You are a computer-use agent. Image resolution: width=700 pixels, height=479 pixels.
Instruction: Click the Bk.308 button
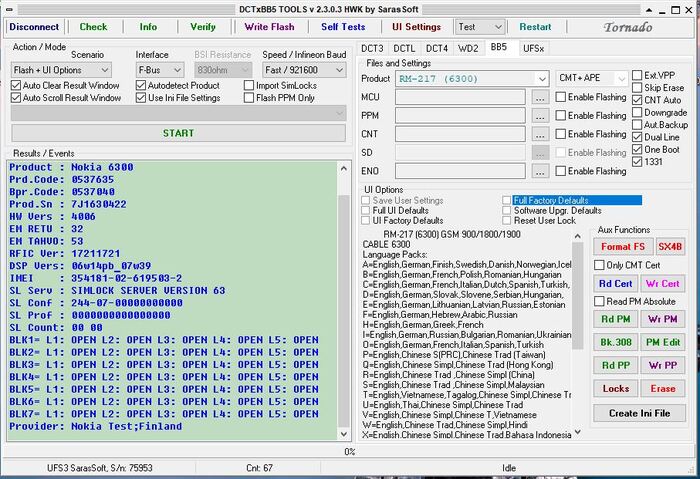click(x=616, y=342)
